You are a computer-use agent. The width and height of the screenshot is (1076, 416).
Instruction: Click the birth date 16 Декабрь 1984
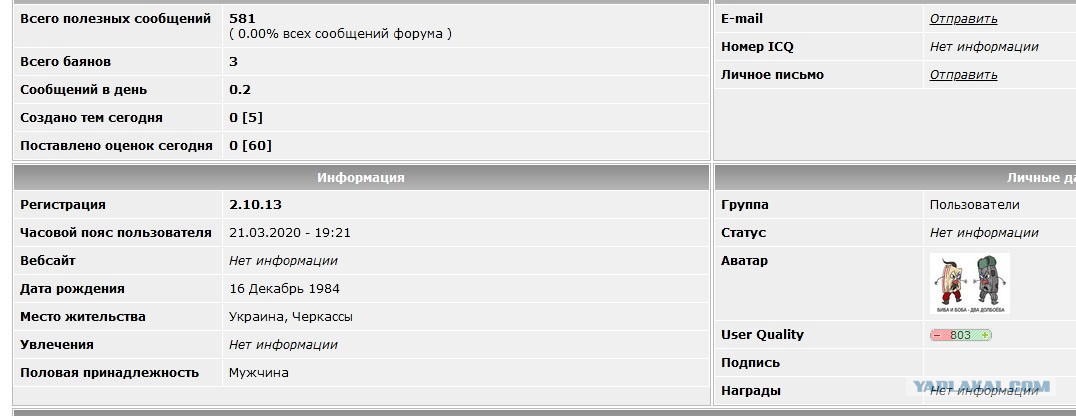[x=285, y=289]
